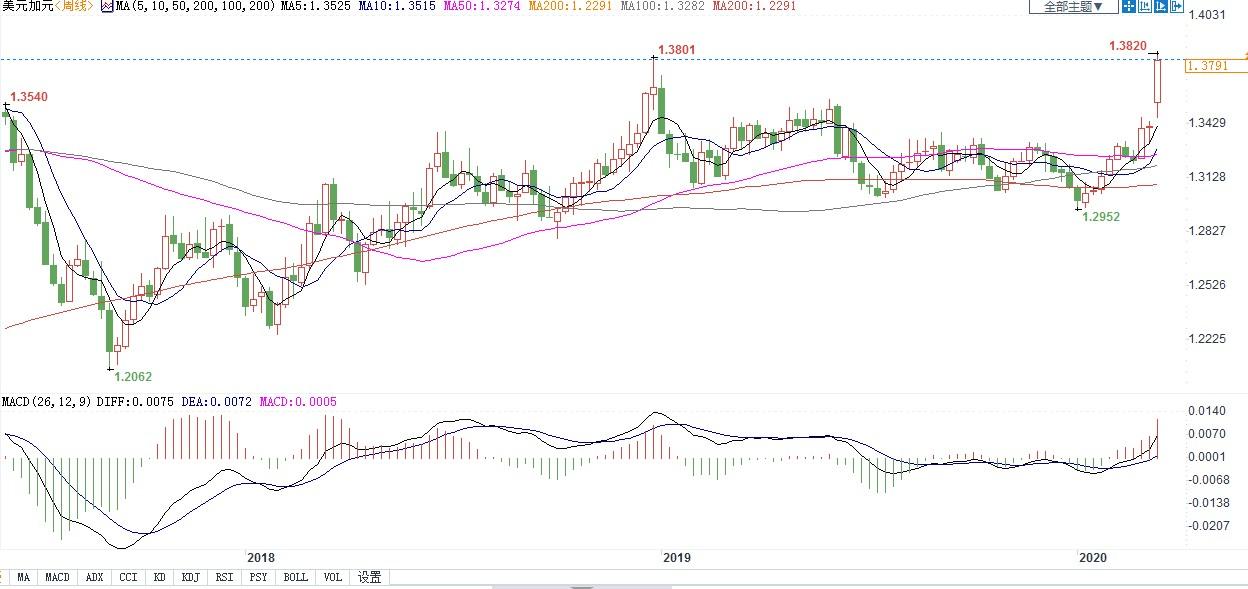Select the CCI indicator
This screenshot has width=1248, height=589.
[127, 577]
